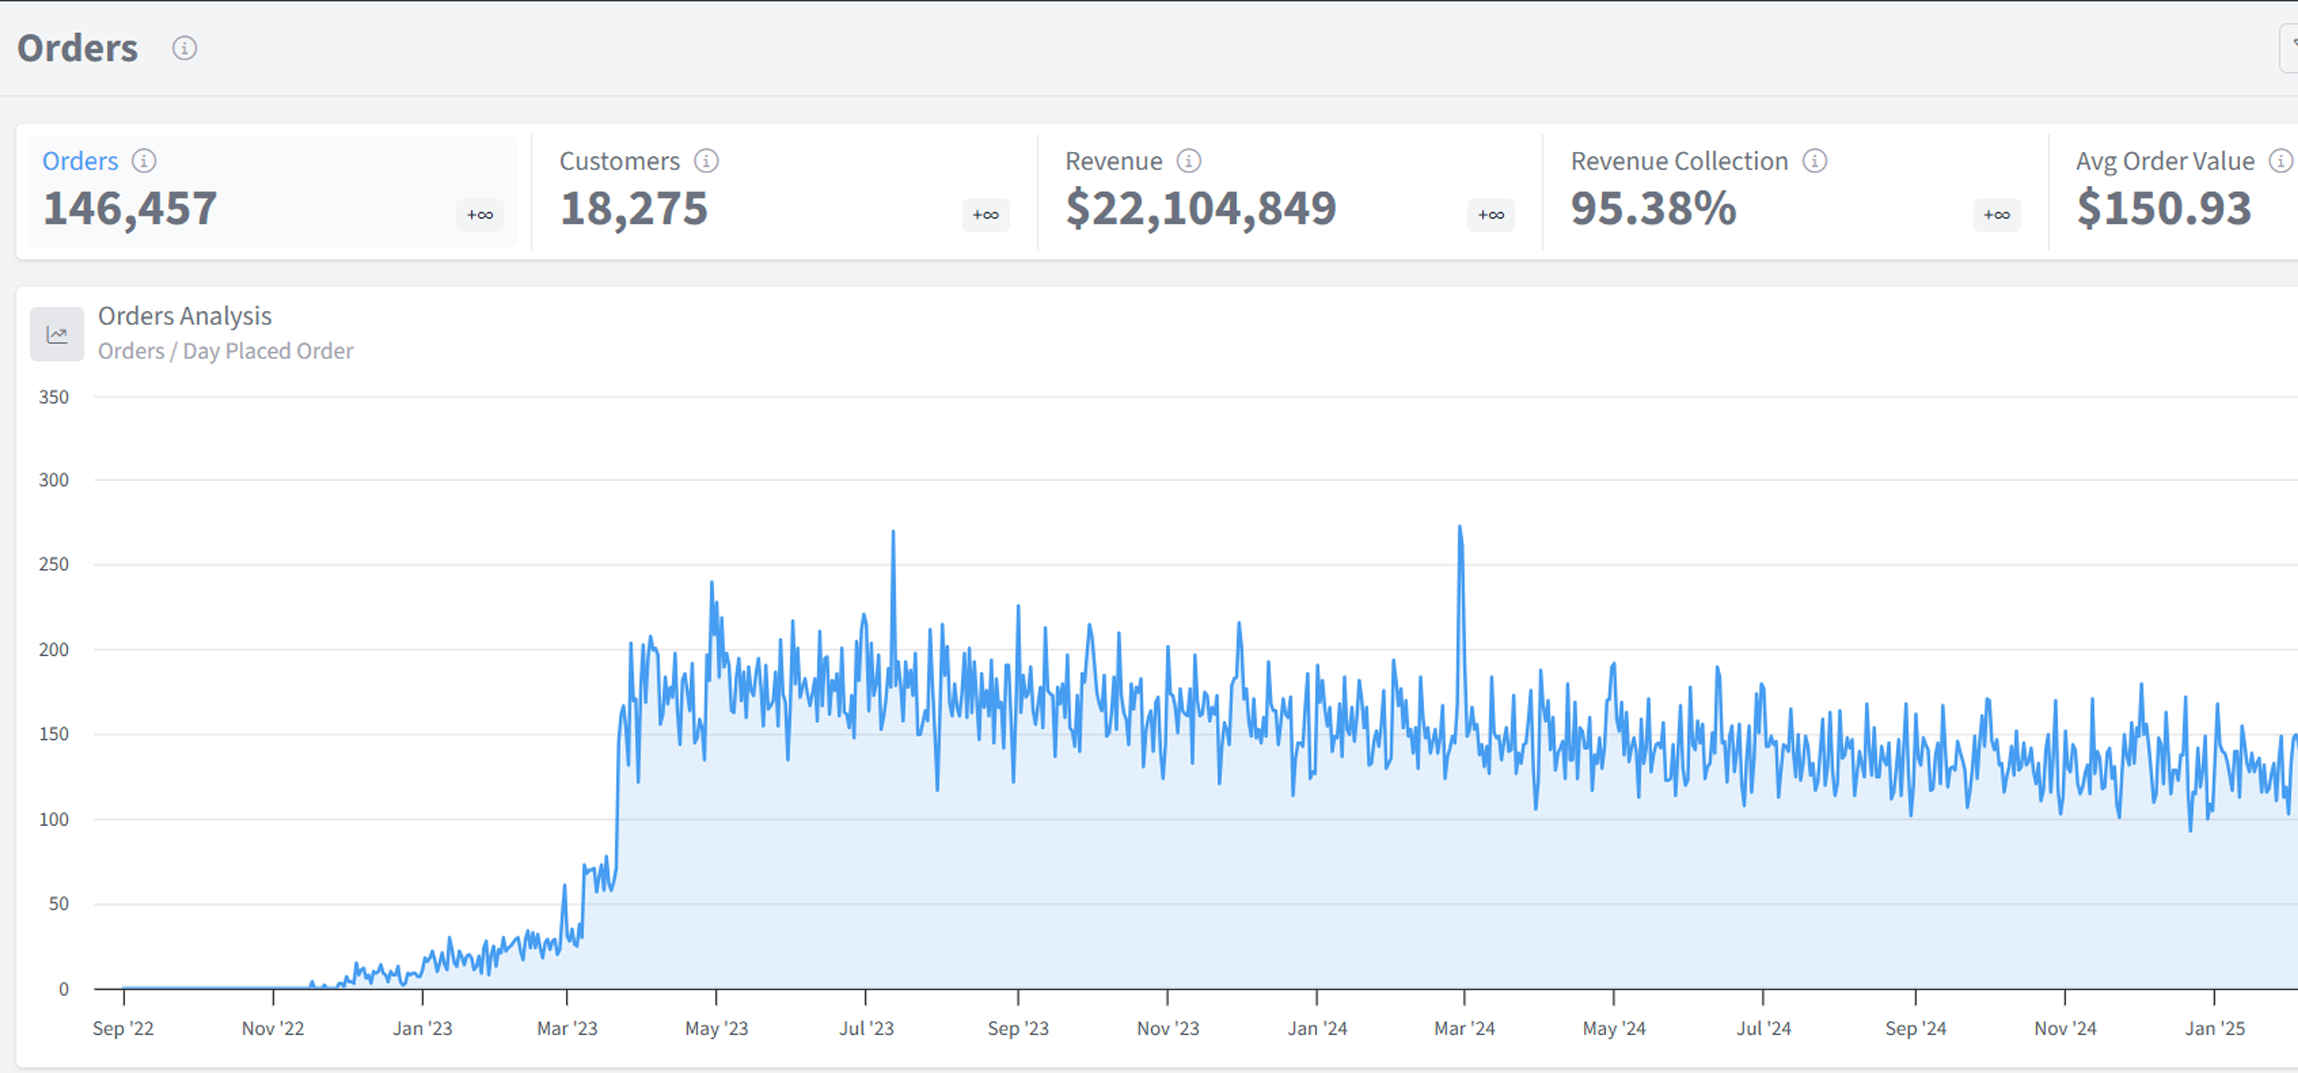Click the chart spike after Jul '23
This screenshot has height=1073, width=2298.
click(x=893, y=533)
